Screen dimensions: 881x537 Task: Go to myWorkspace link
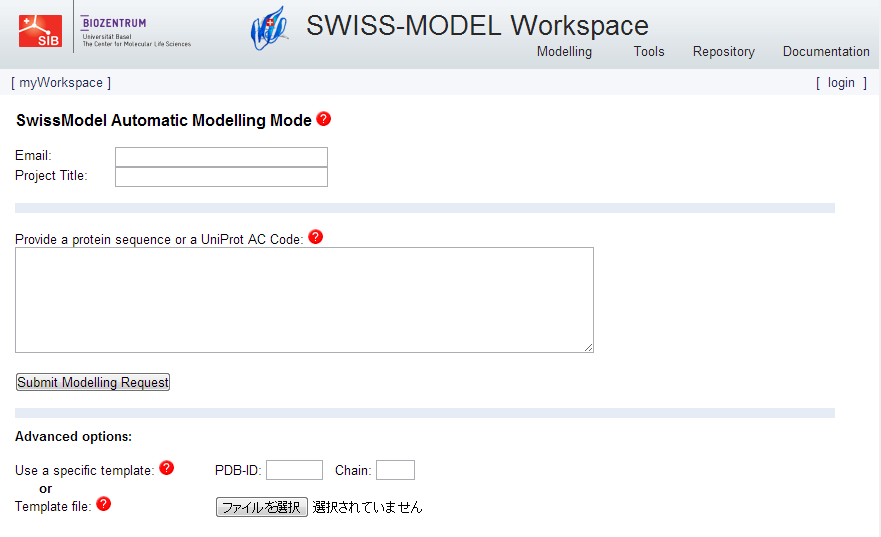pyautogui.click(x=60, y=83)
